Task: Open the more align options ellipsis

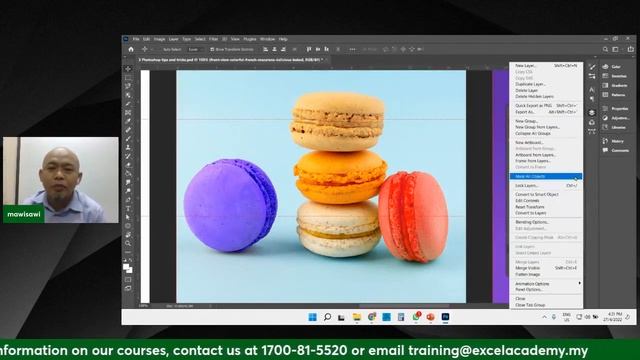Action: click(x=352, y=49)
